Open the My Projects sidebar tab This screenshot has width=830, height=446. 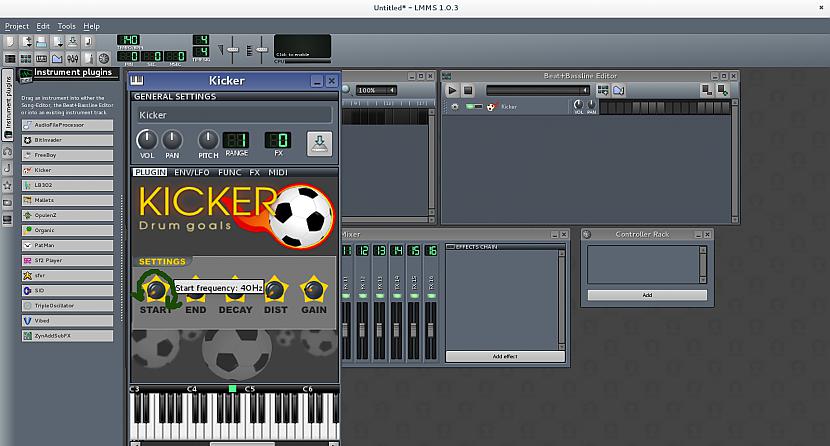click(x=7, y=152)
